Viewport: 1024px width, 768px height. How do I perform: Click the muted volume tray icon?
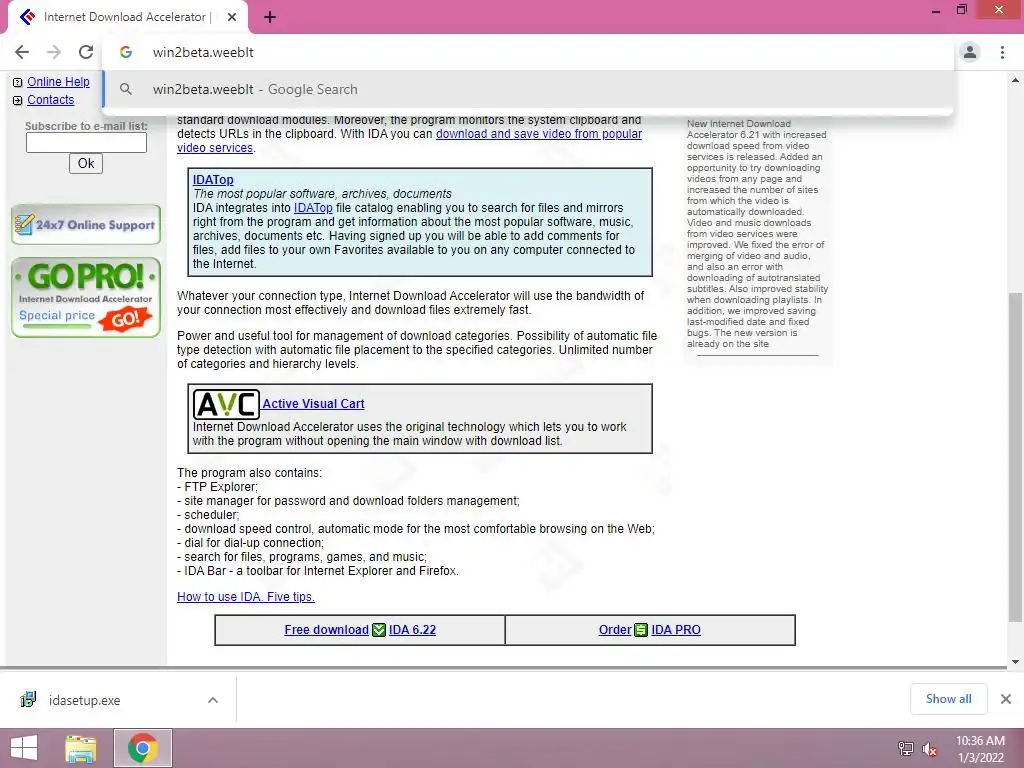930,749
